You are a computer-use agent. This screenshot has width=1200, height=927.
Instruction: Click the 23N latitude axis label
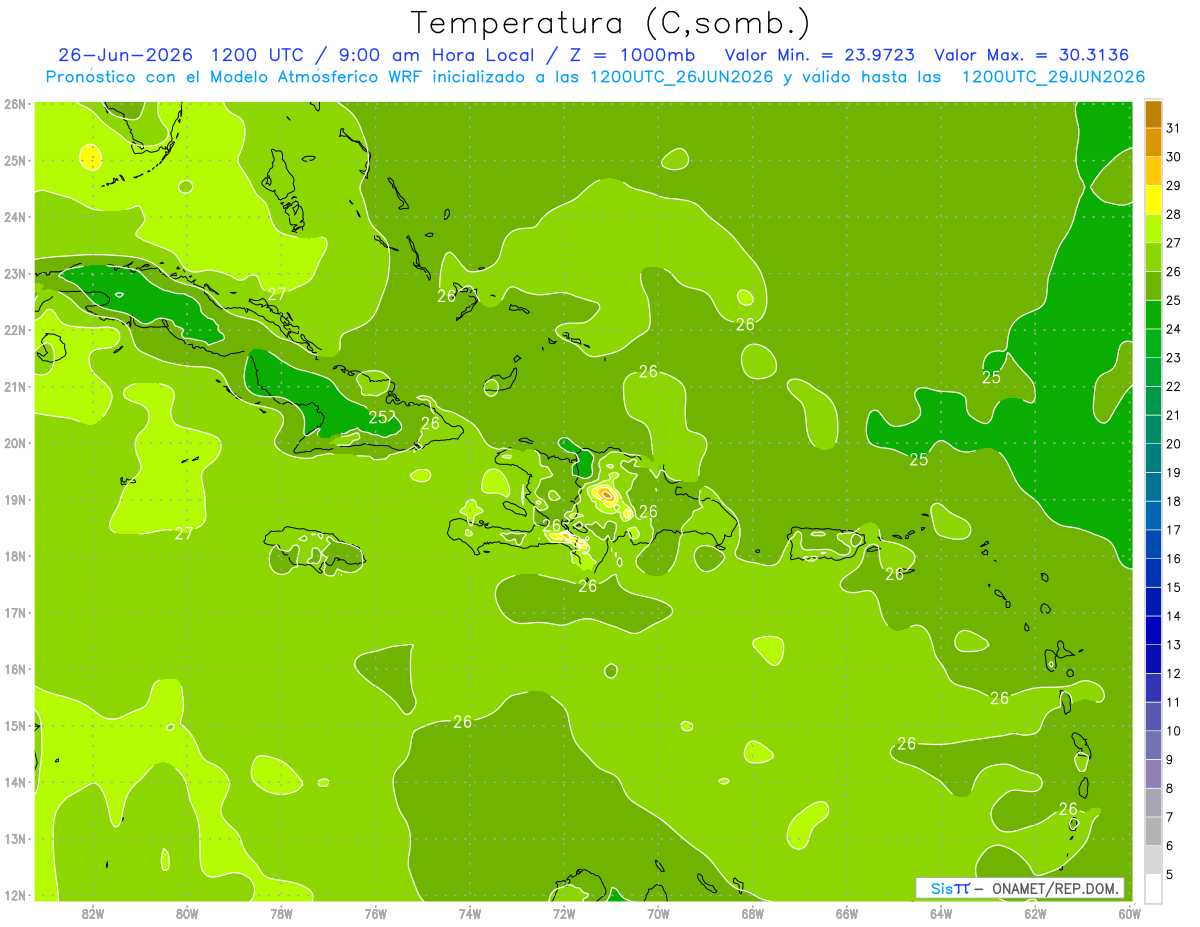coord(14,274)
